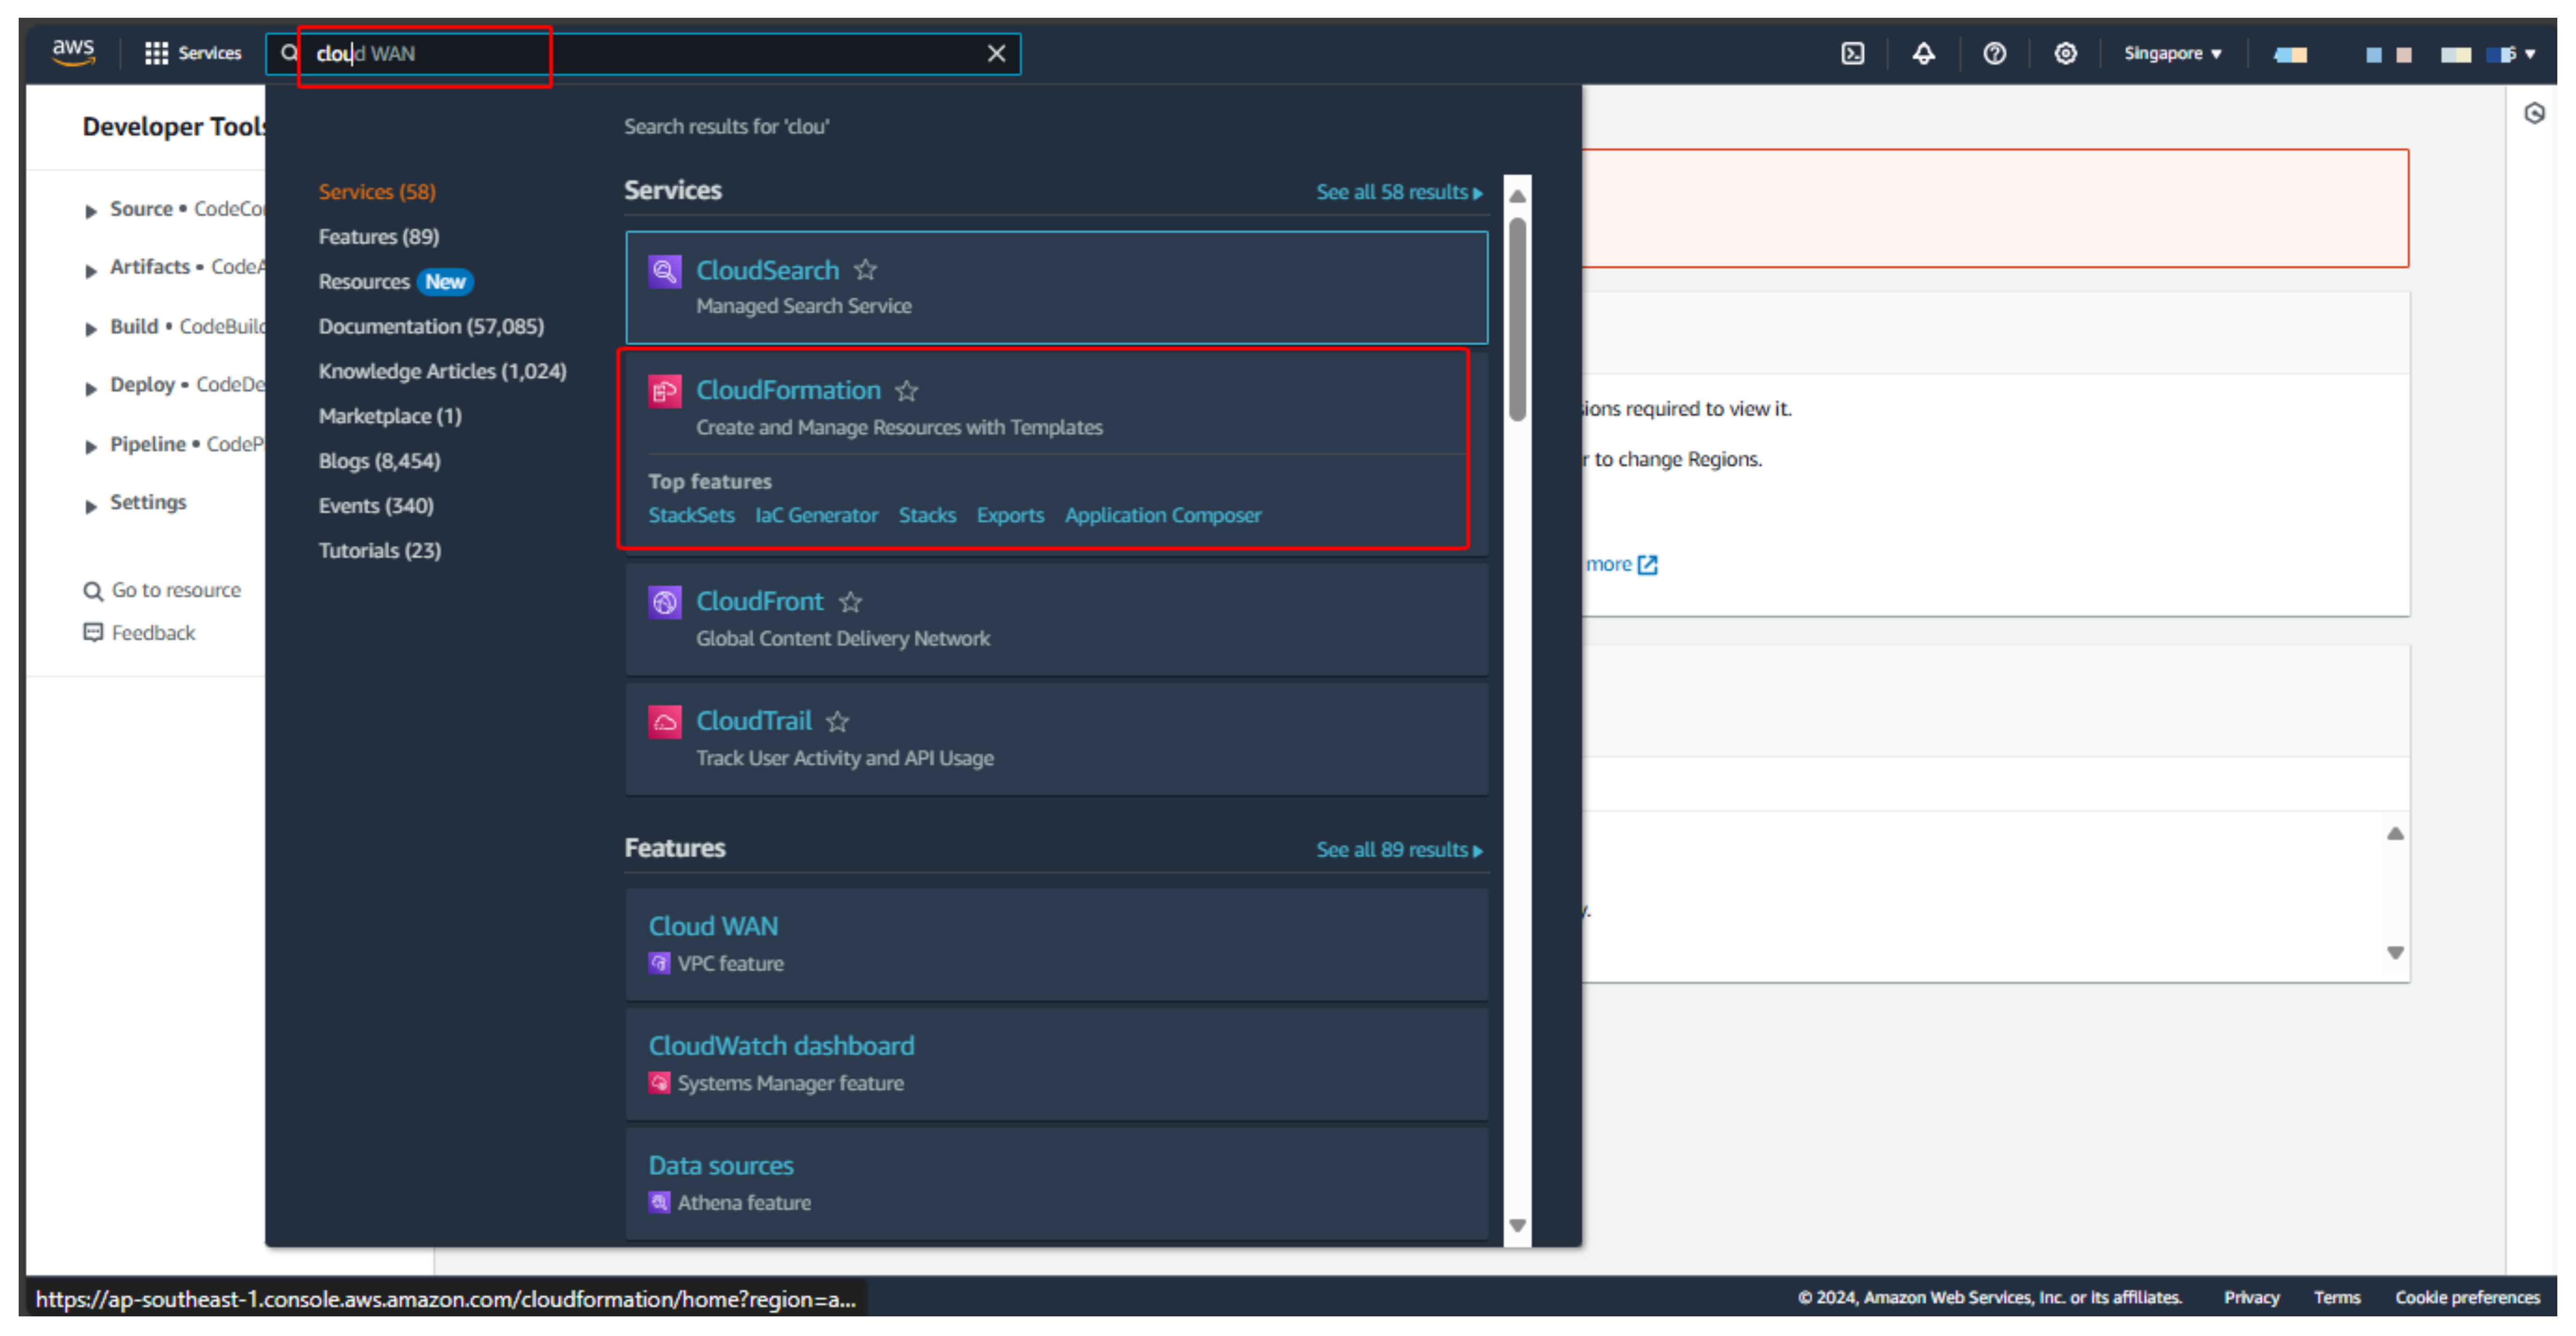Filter by Services (58)
Viewport: 2576px width, 1336px height.
(x=377, y=192)
